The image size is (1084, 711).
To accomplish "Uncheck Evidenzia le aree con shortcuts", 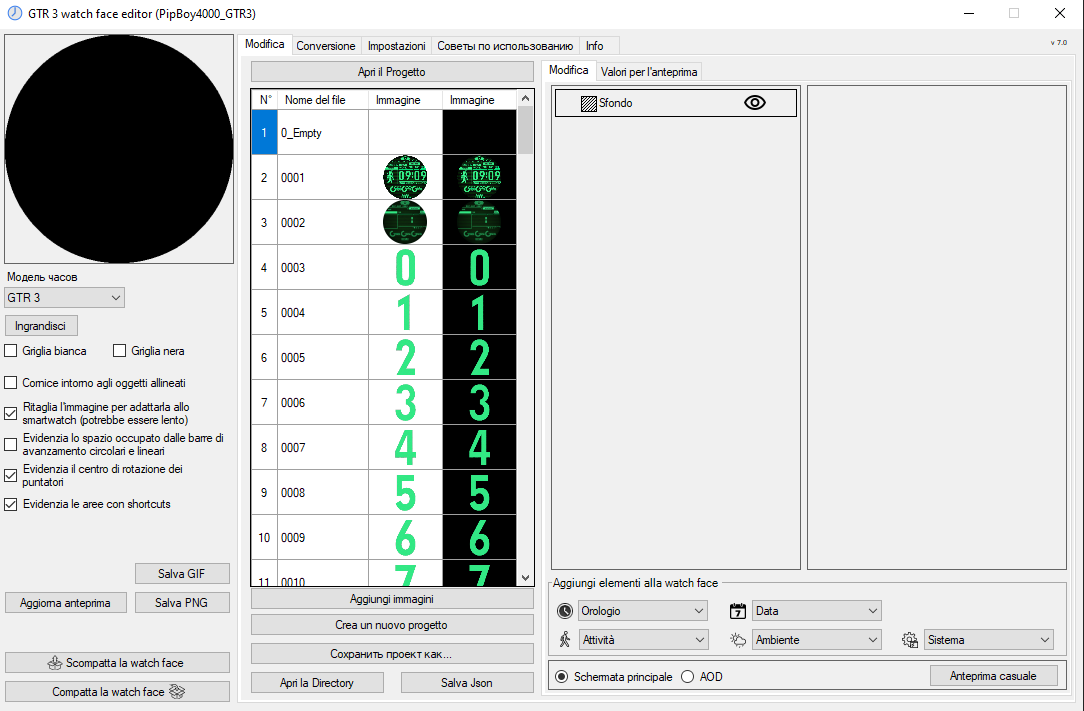I will coord(10,504).
